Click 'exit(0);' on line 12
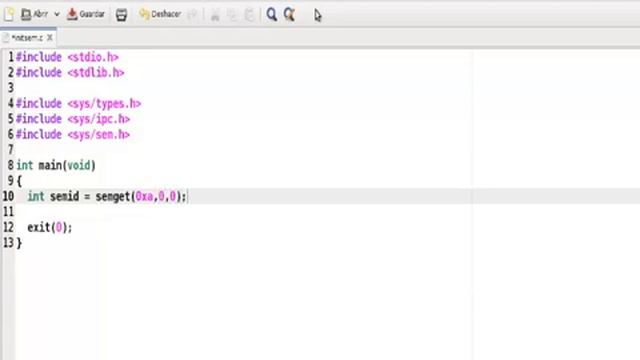Viewport: 640px width, 360px height. point(50,227)
